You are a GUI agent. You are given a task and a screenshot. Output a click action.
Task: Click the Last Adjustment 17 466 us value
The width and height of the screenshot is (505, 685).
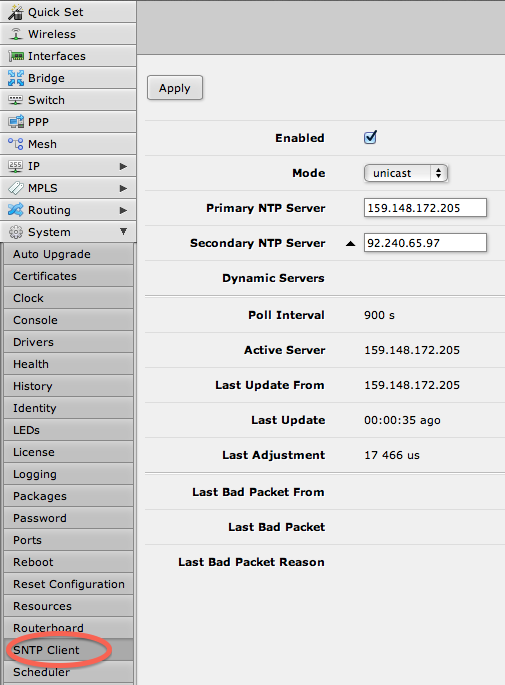(x=392, y=455)
